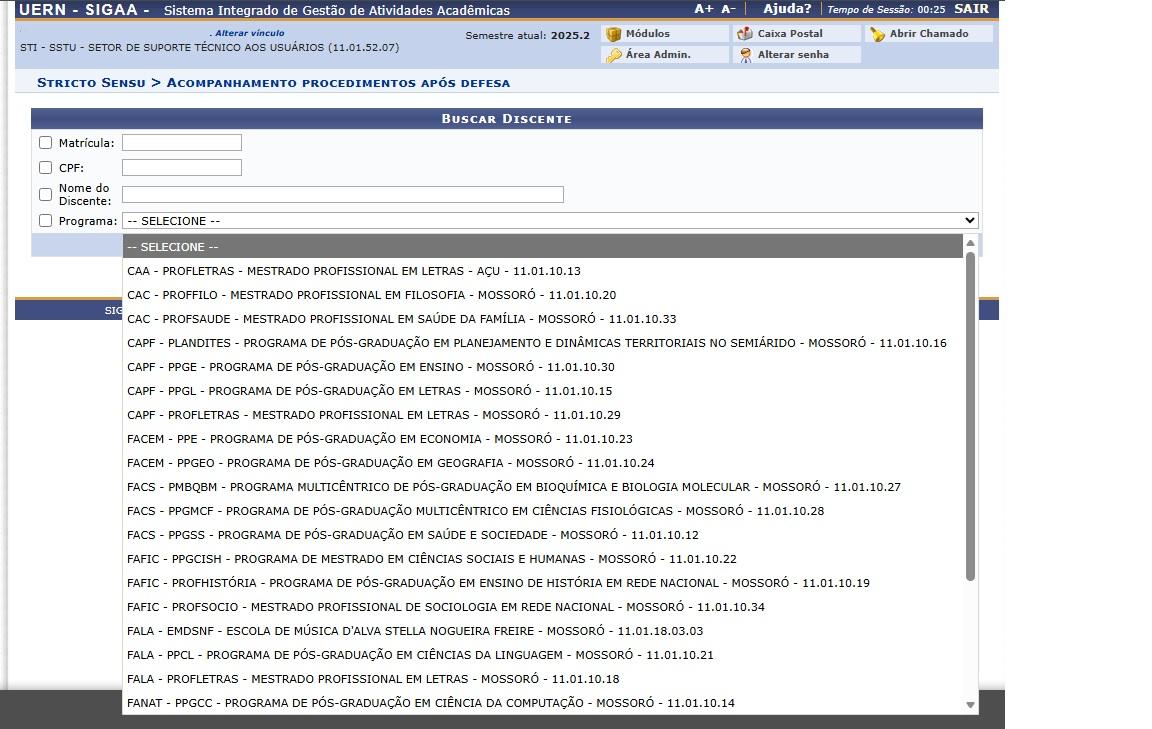The width and height of the screenshot is (1152, 729).
Task: Pick CAA - PROFLETRAS Açu option
Action: (353, 271)
